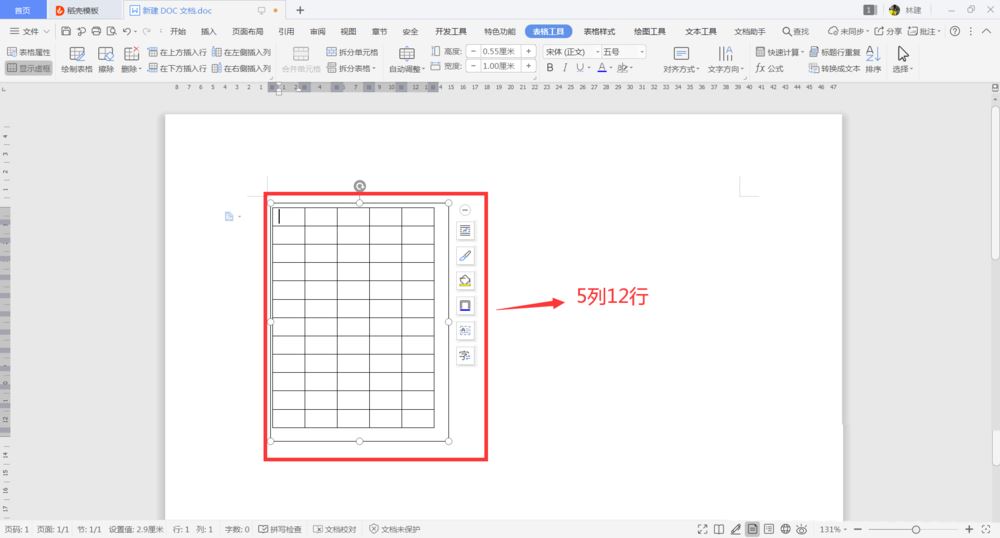The height and width of the screenshot is (538, 1000).
Task: Click the shading fill bucket icon beside table
Action: (x=465, y=280)
